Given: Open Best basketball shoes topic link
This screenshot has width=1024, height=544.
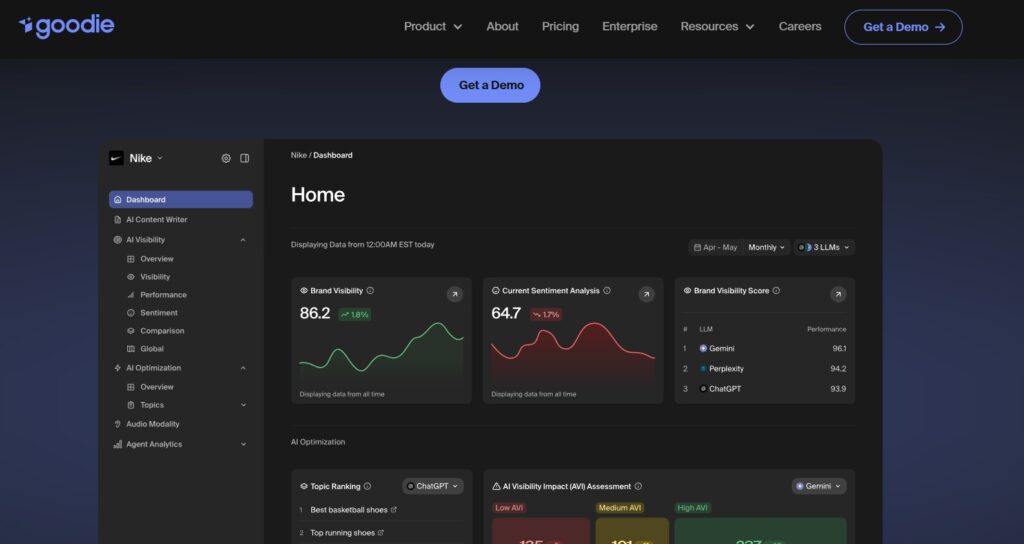Looking at the screenshot, I should (x=353, y=510).
